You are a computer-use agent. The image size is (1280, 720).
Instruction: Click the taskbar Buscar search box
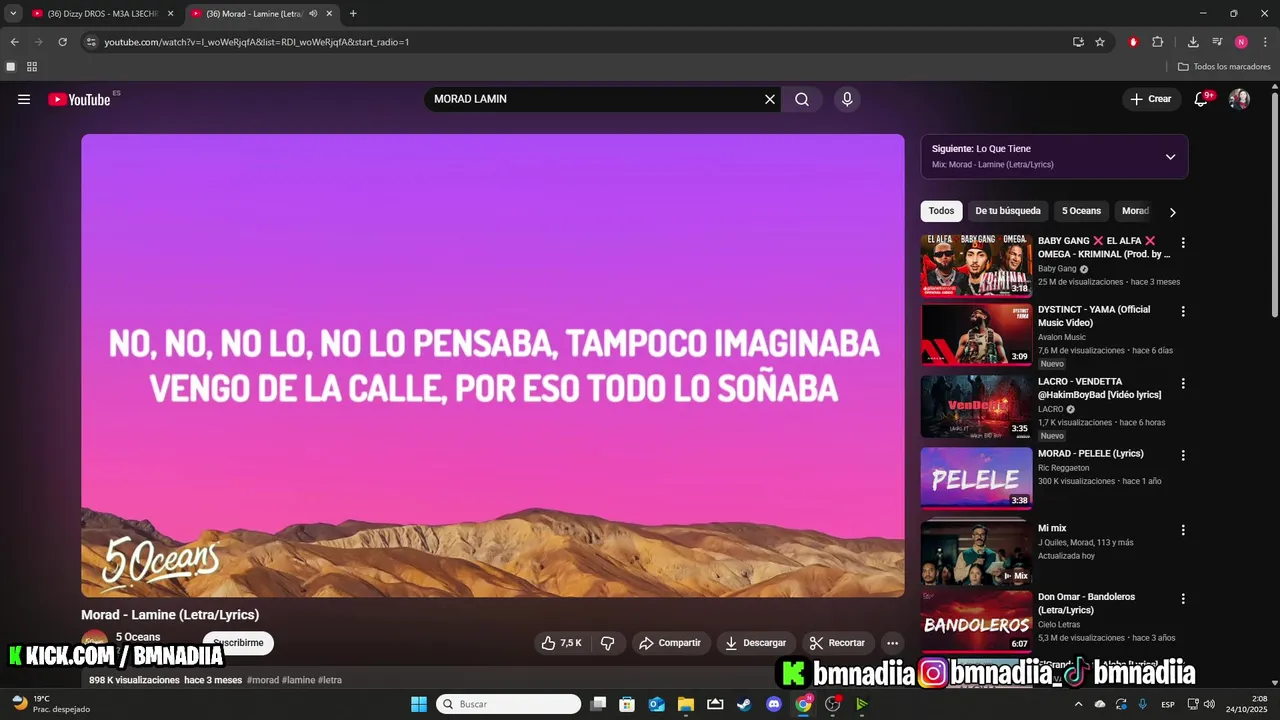click(x=508, y=704)
